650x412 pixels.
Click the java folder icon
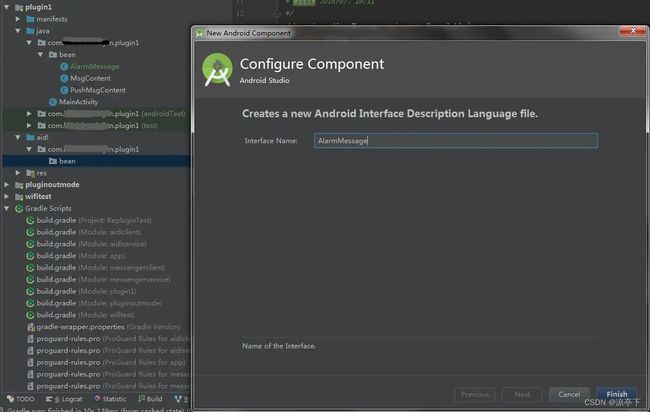click(x=30, y=31)
